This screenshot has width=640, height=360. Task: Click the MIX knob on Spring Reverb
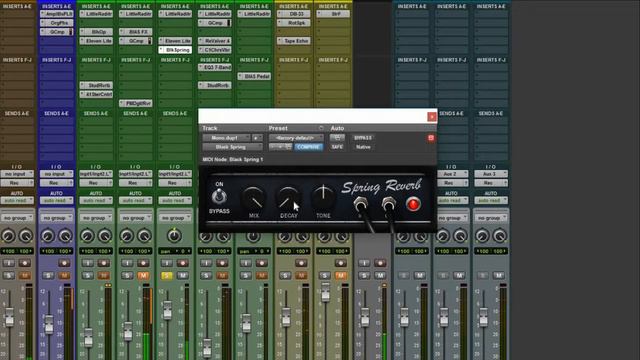[x=253, y=198]
